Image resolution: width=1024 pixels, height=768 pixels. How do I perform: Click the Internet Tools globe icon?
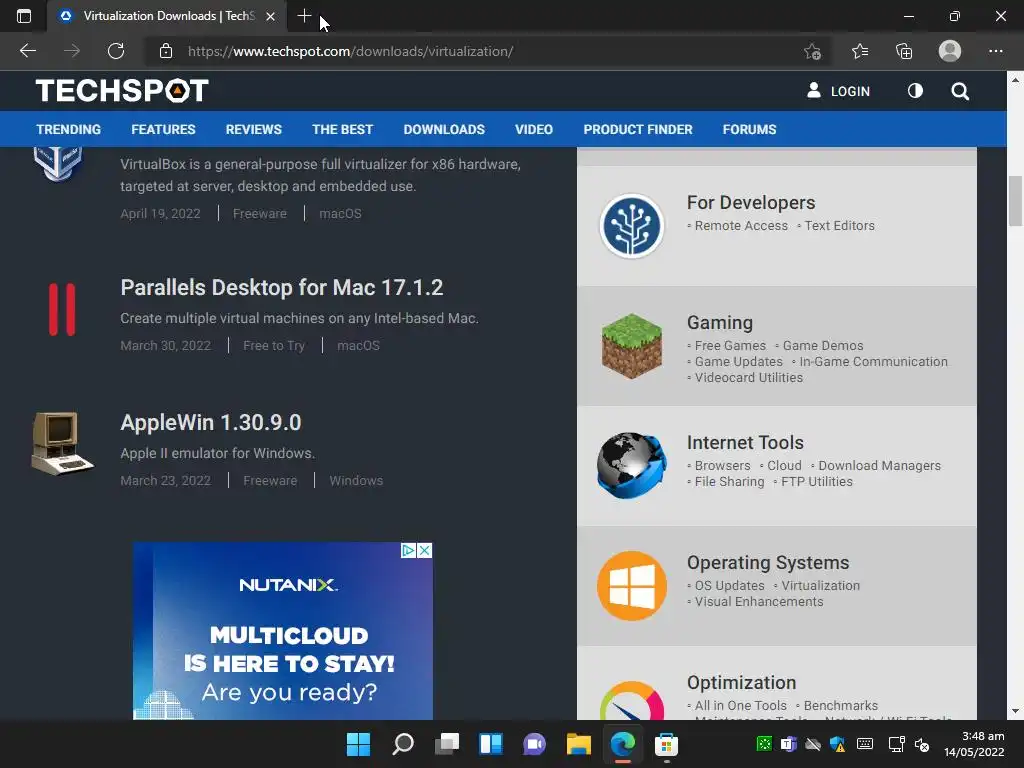[632, 465]
